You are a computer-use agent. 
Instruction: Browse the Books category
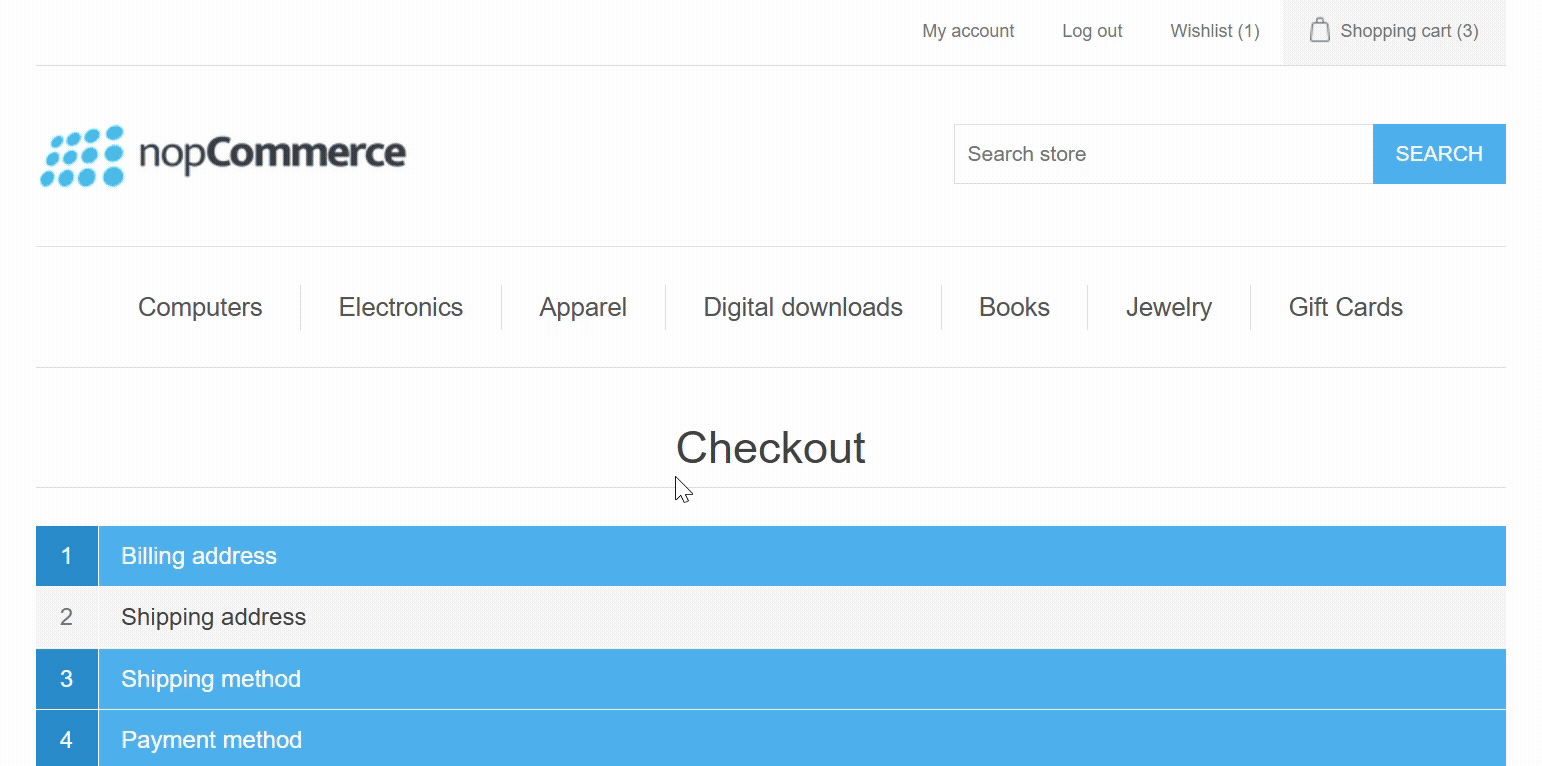[x=1013, y=307]
